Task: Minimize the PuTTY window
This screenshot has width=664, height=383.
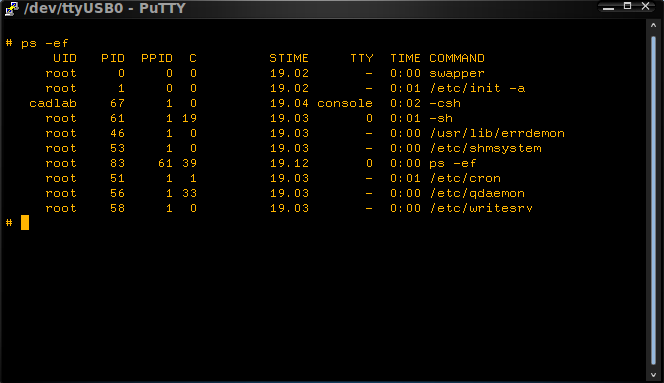Action: click(x=609, y=7)
